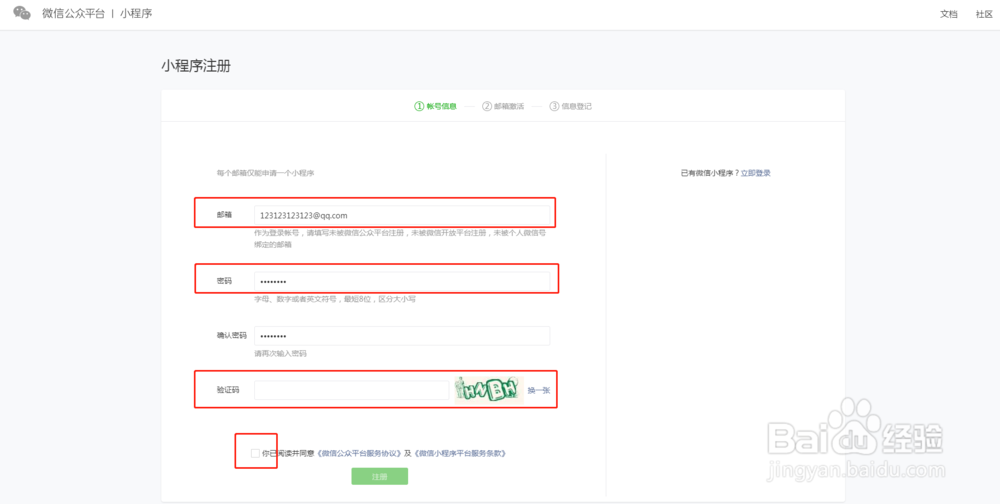Click the 请再次输入密码 hint text
1000x504 pixels.
280,353
